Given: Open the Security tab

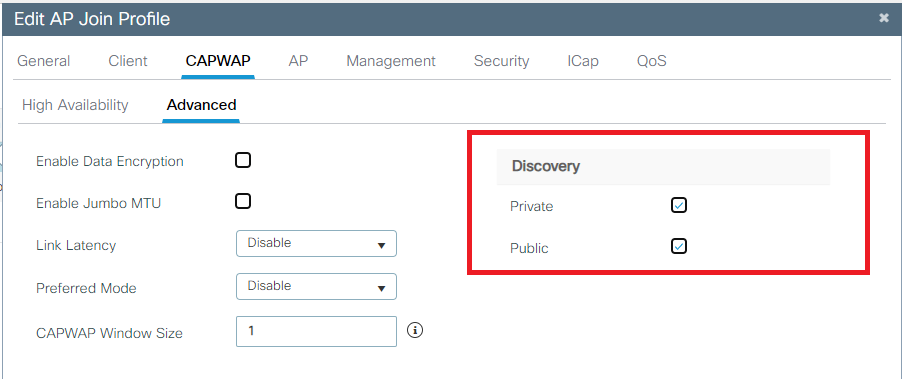Looking at the screenshot, I should tap(502, 61).
